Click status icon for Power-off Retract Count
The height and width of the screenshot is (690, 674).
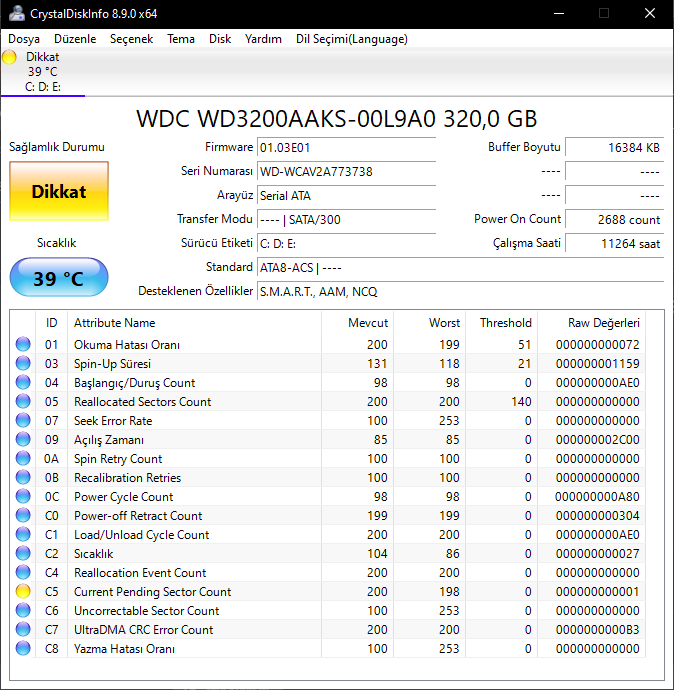(23, 515)
